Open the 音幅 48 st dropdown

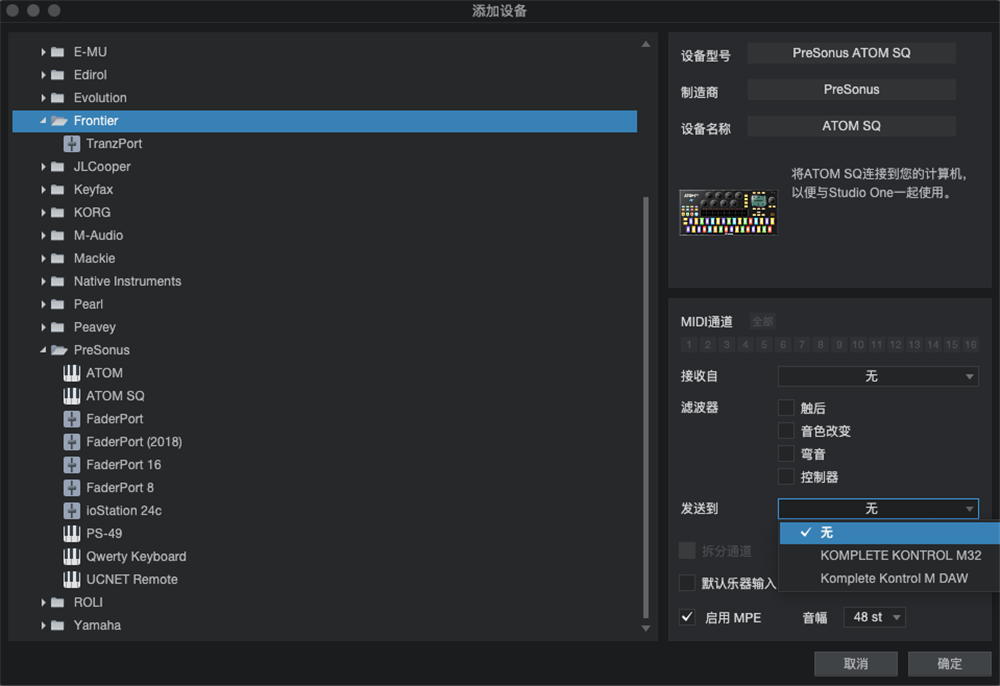874,617
